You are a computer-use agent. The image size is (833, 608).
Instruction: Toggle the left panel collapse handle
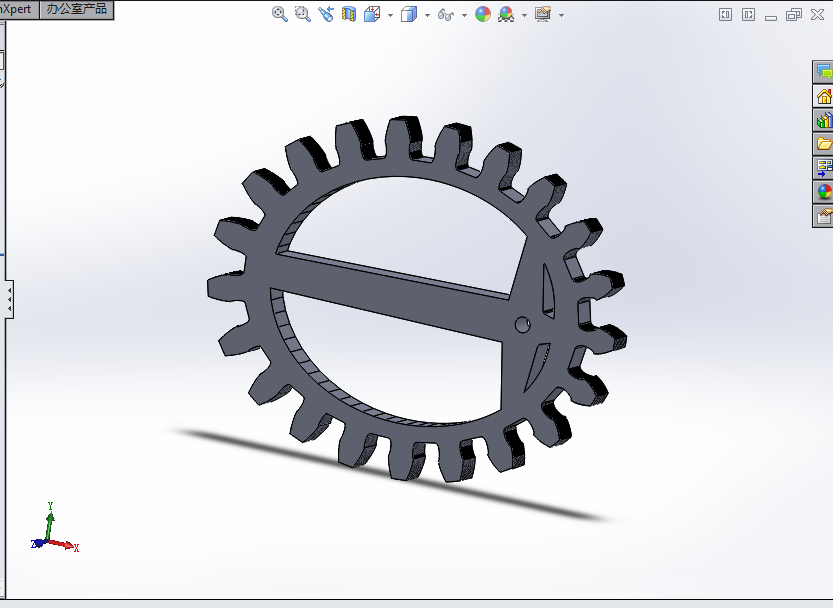[9, 299]
